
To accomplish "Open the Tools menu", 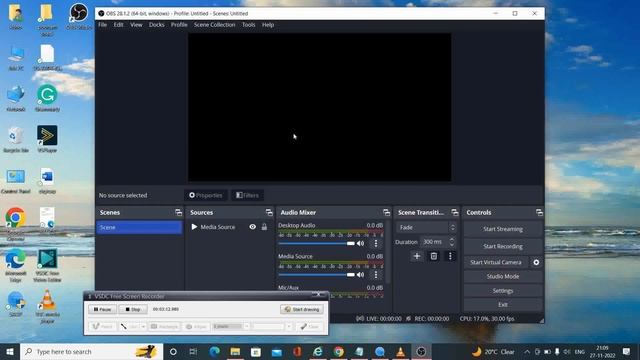I will click(249, 25).
